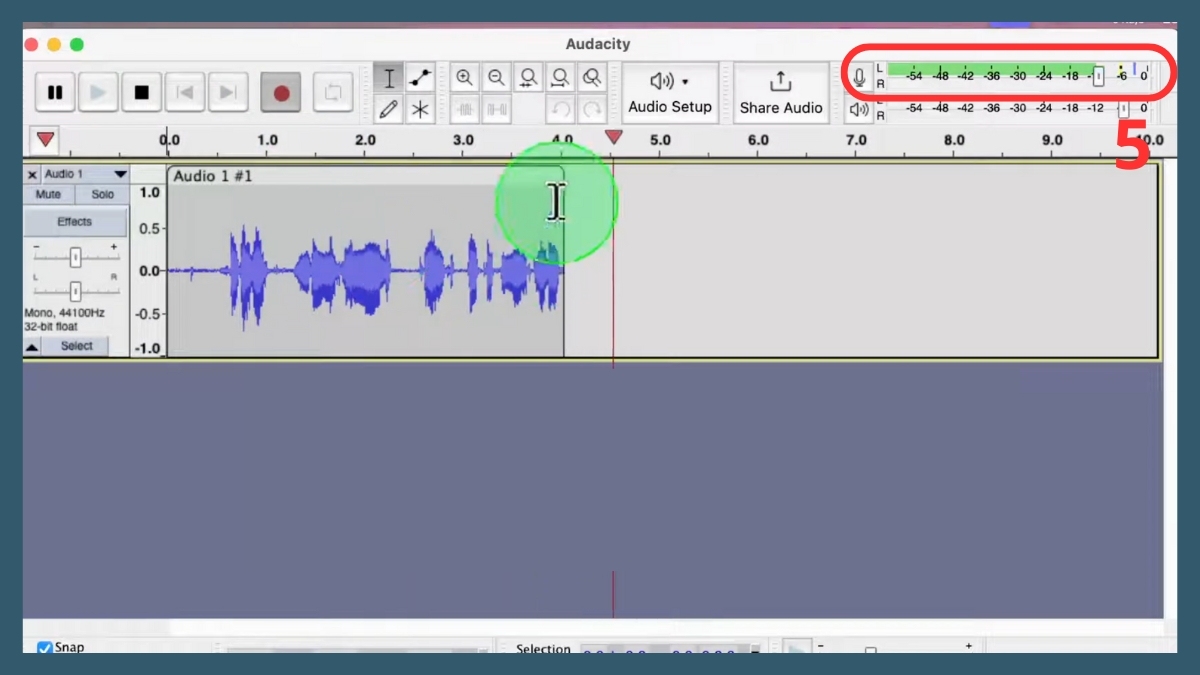Mute the Audio 1 track

[x=48, y=195]
